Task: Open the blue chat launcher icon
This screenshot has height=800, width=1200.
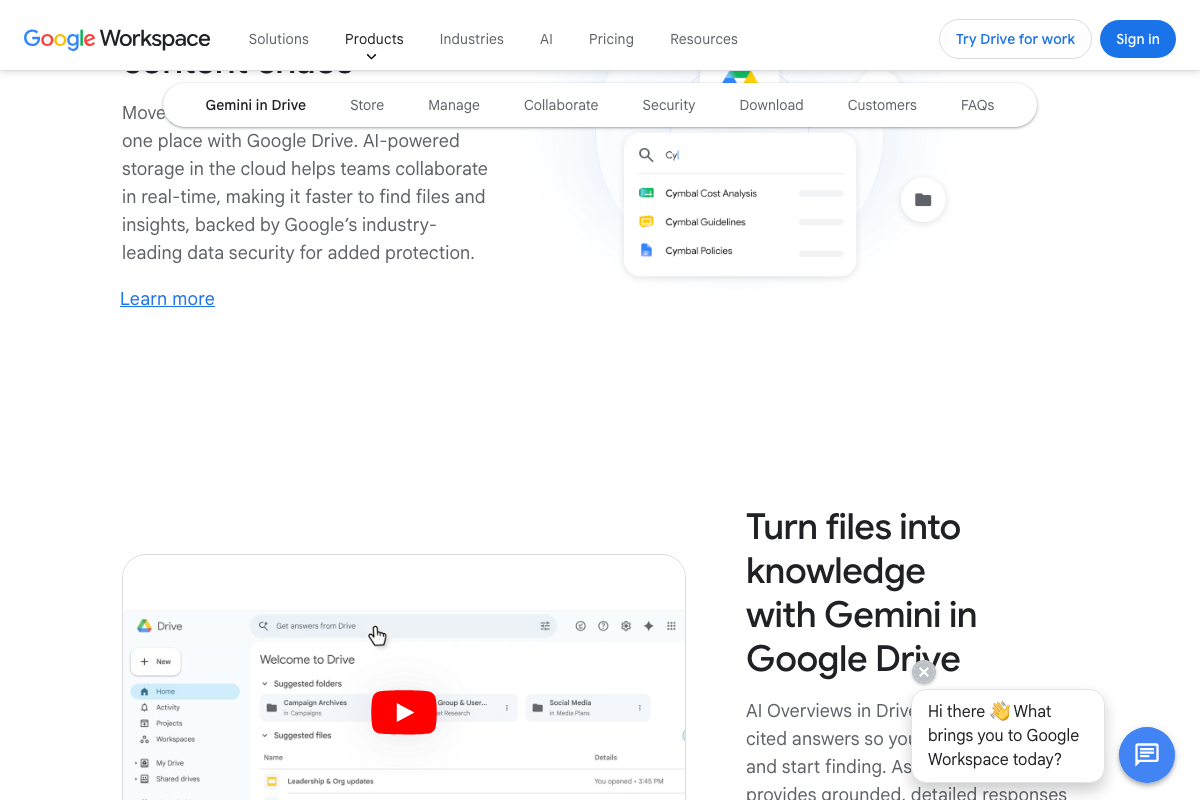Action: (1147, 755)
